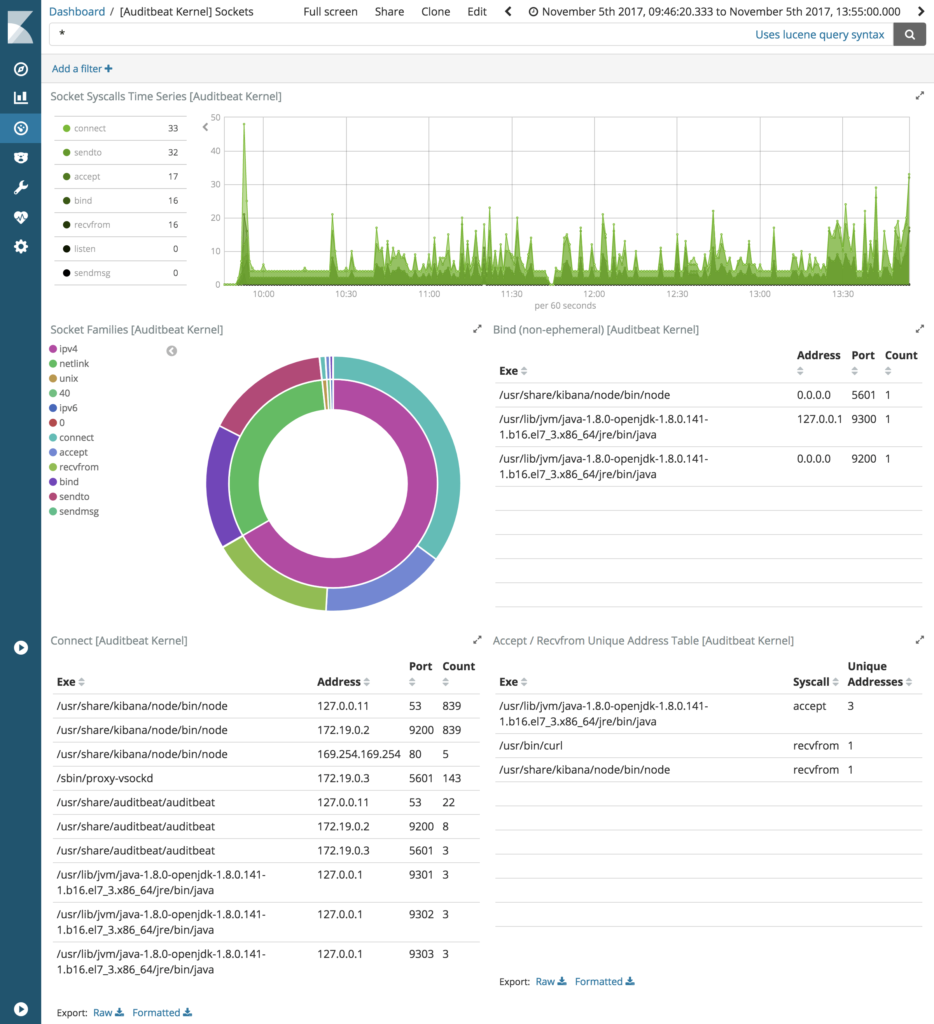
Task: Click the search magnifier button
Action: click(x=908, y=33)
